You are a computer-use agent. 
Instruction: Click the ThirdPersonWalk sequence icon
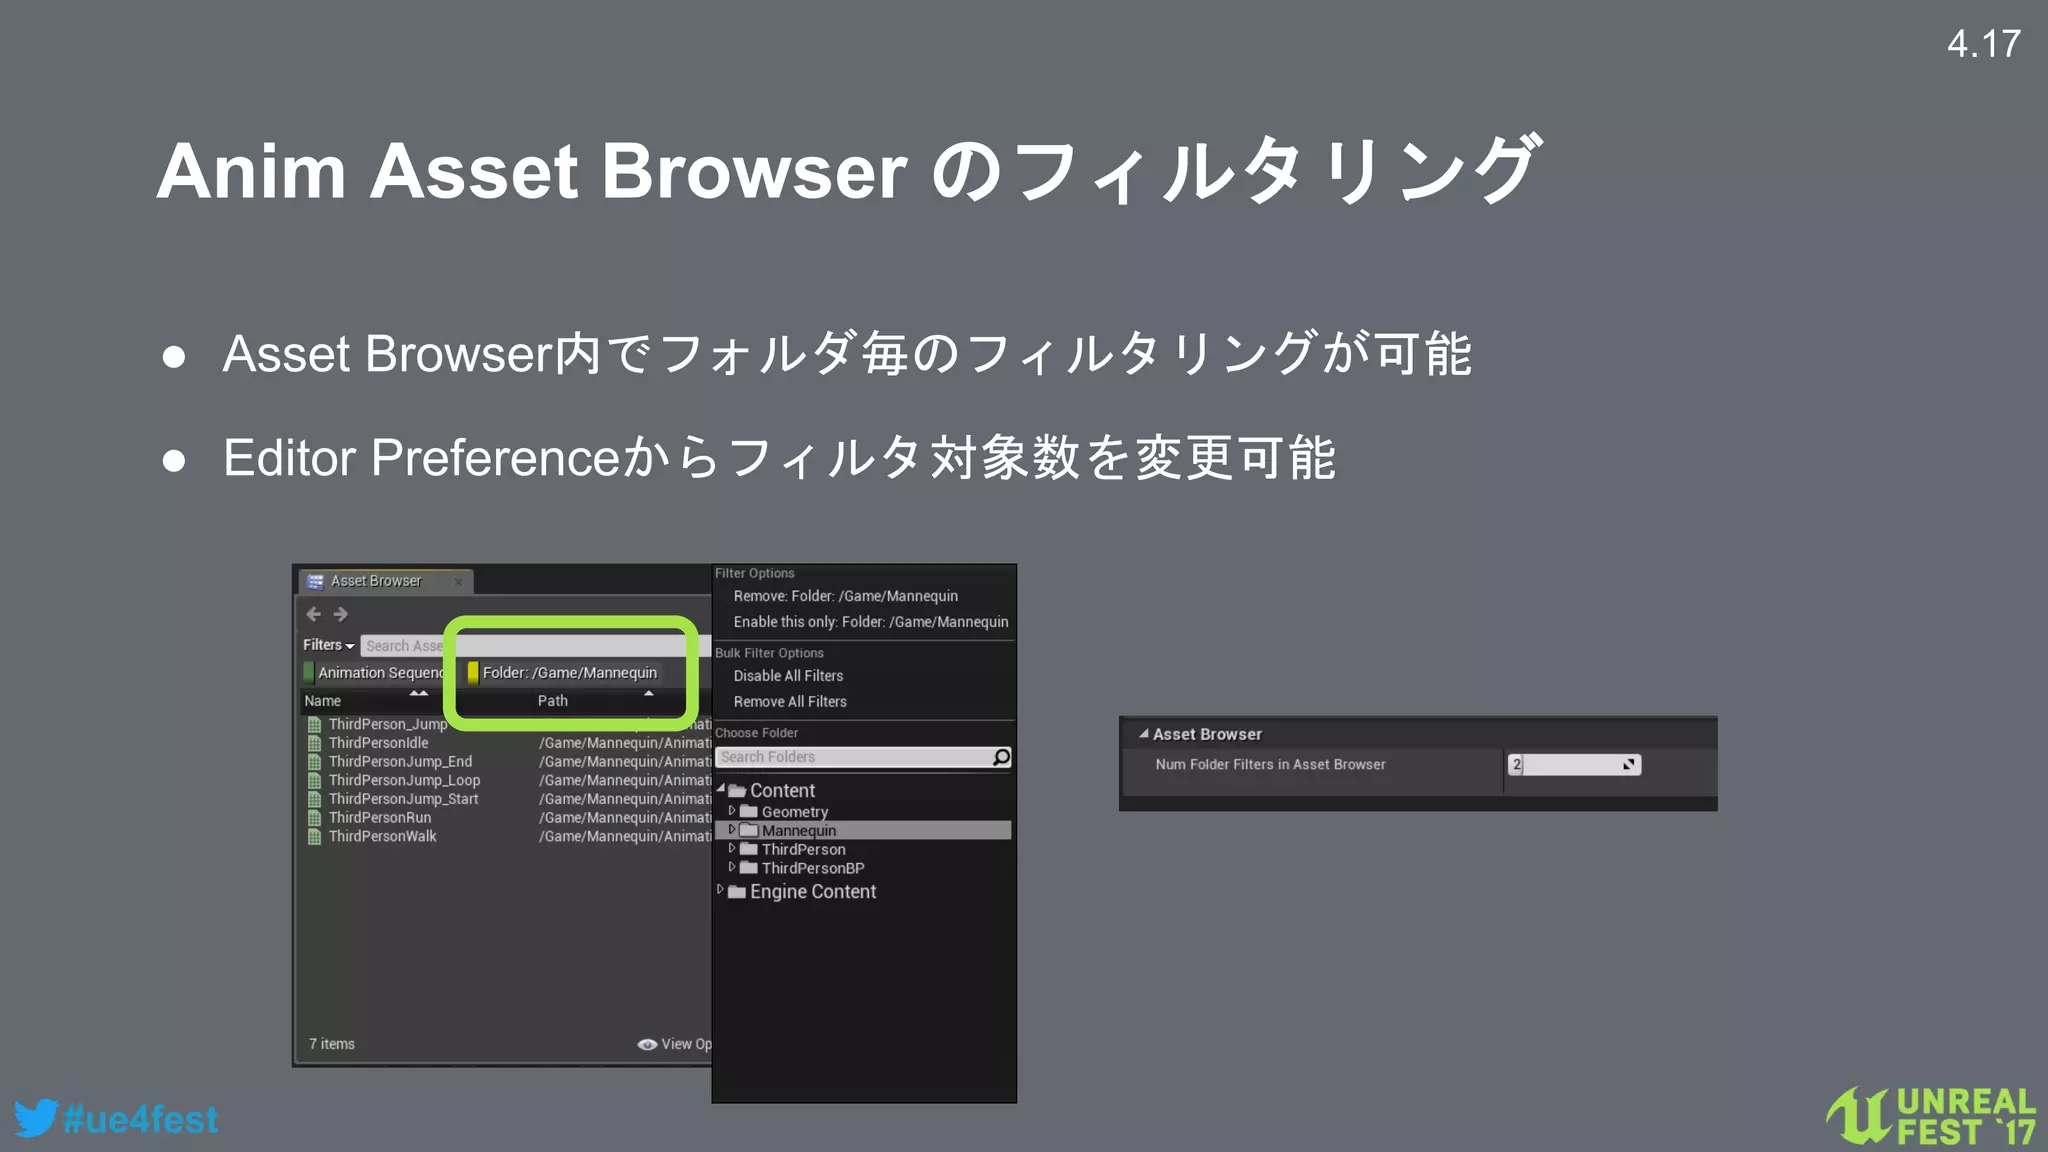(x=314, y=837)
